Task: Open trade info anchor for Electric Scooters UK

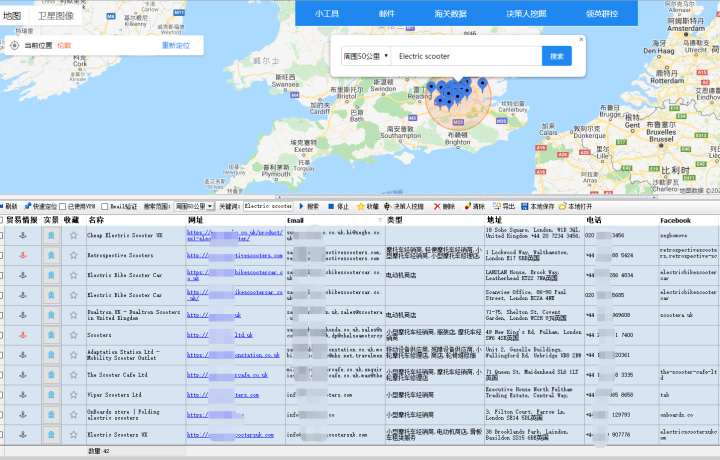Action: pyautogui.click(x=22, y=434)
